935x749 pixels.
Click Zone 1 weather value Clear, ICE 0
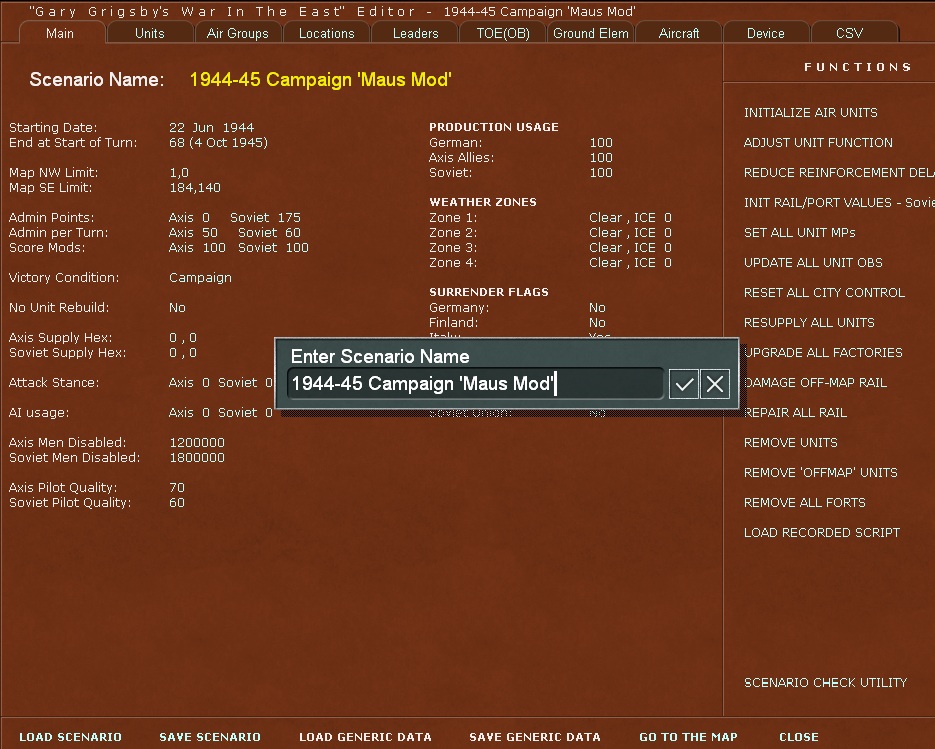point(630,218)
